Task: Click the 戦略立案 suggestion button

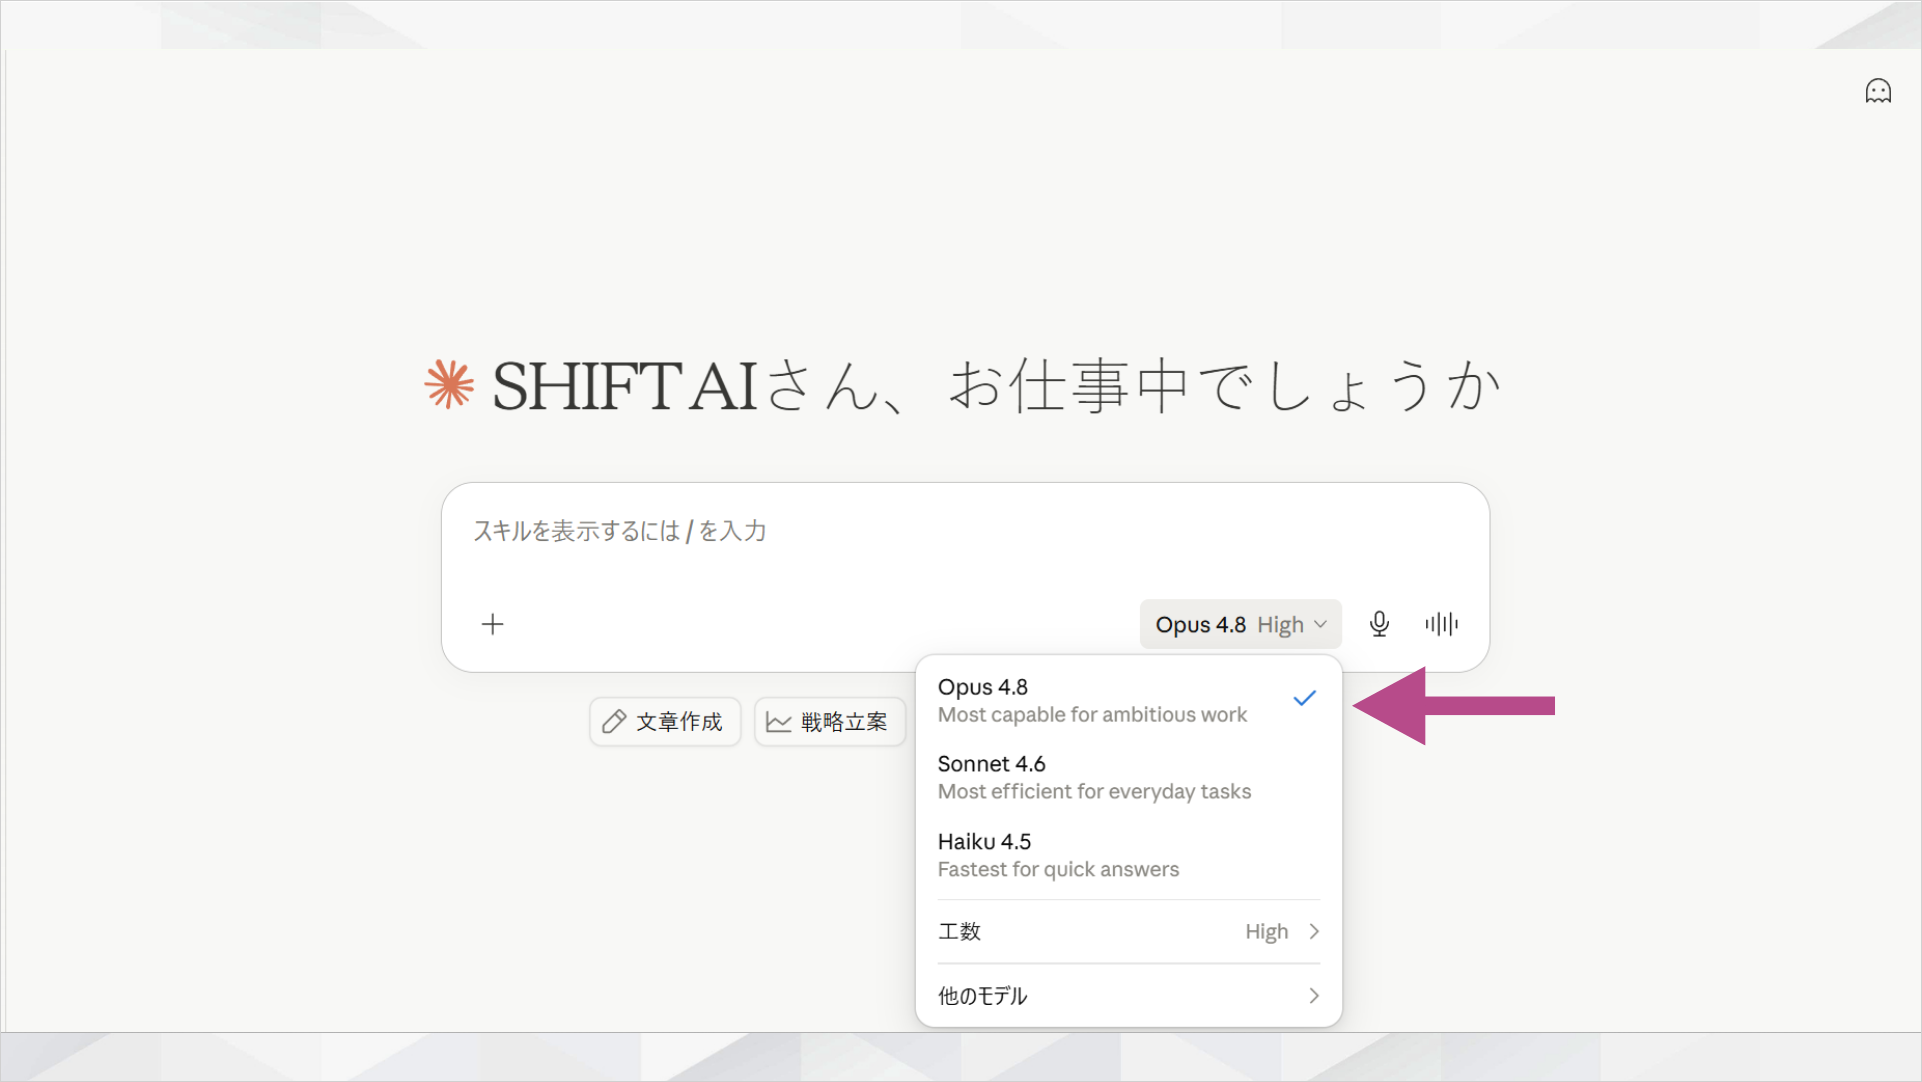Action: 830,721
